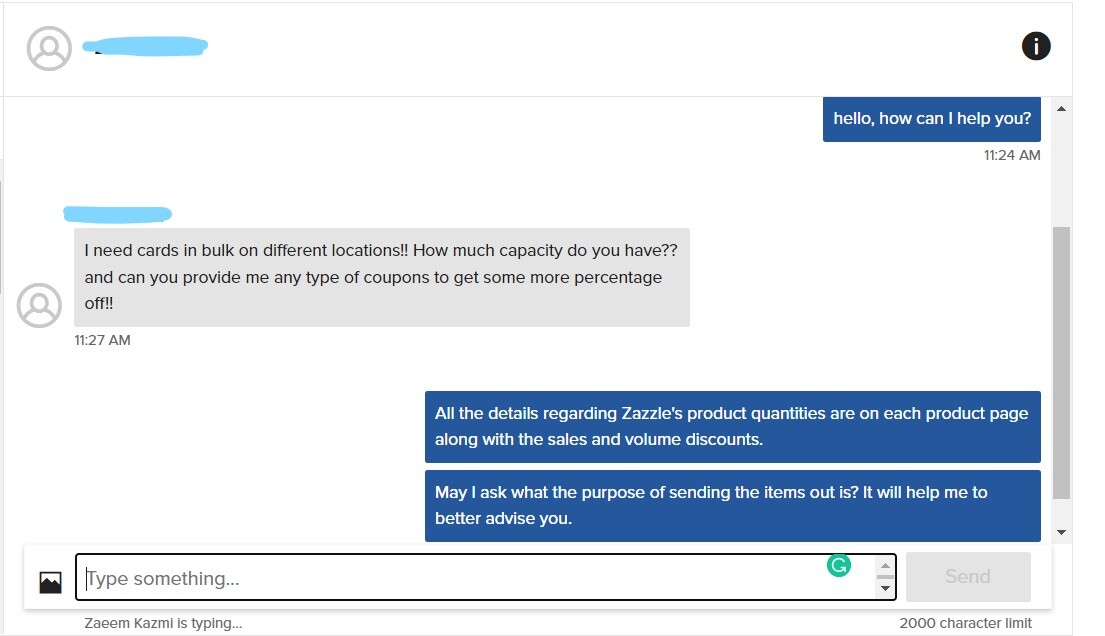Focus the 'Type something...' message field
This screenshot has height=636, width=1105.
[486, 577]
